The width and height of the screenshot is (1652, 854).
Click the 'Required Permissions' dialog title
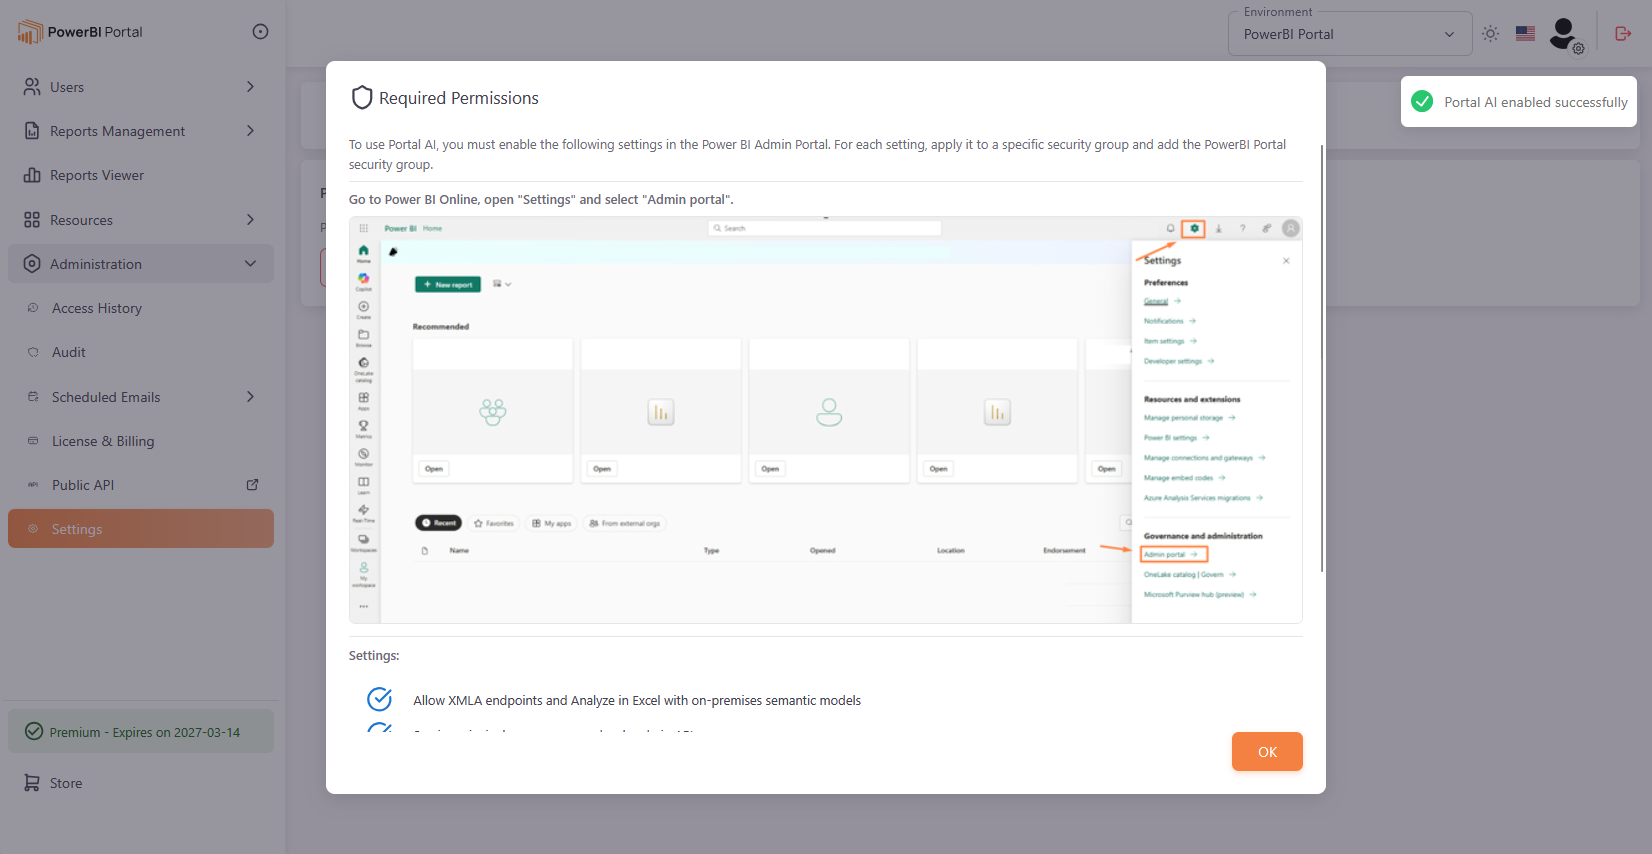(459, 98)
